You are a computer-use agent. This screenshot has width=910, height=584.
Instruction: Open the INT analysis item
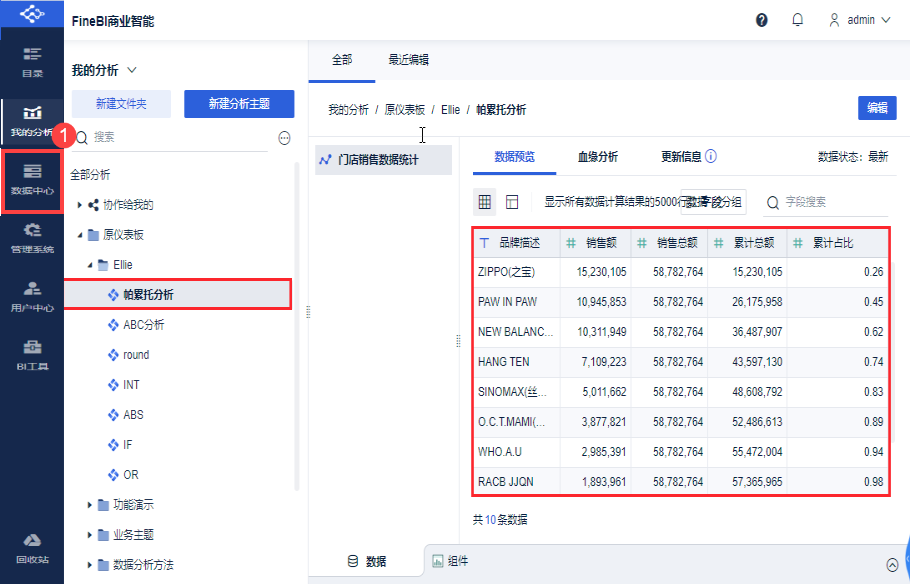coord(131,385)
